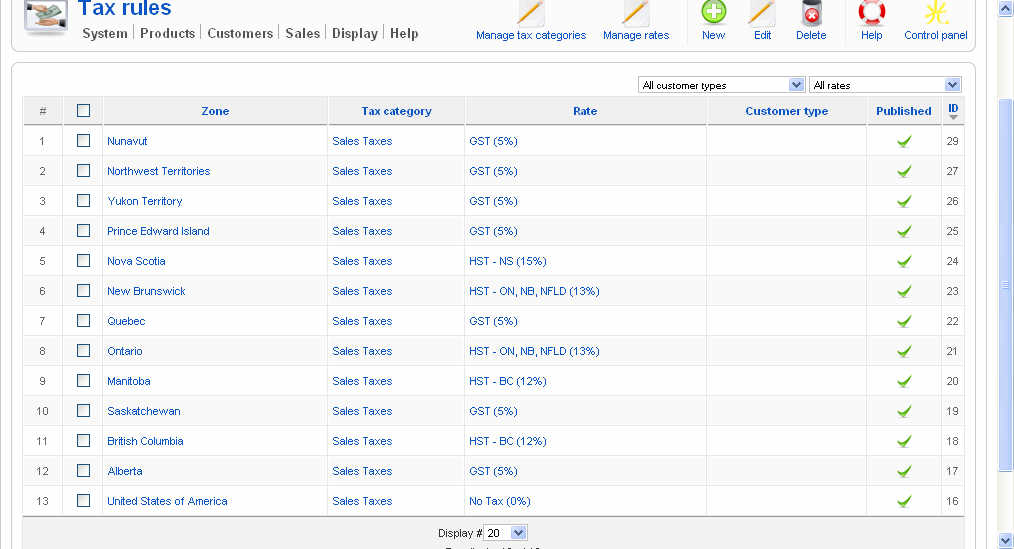Sort by the Tax category column header

pos(396,111)
